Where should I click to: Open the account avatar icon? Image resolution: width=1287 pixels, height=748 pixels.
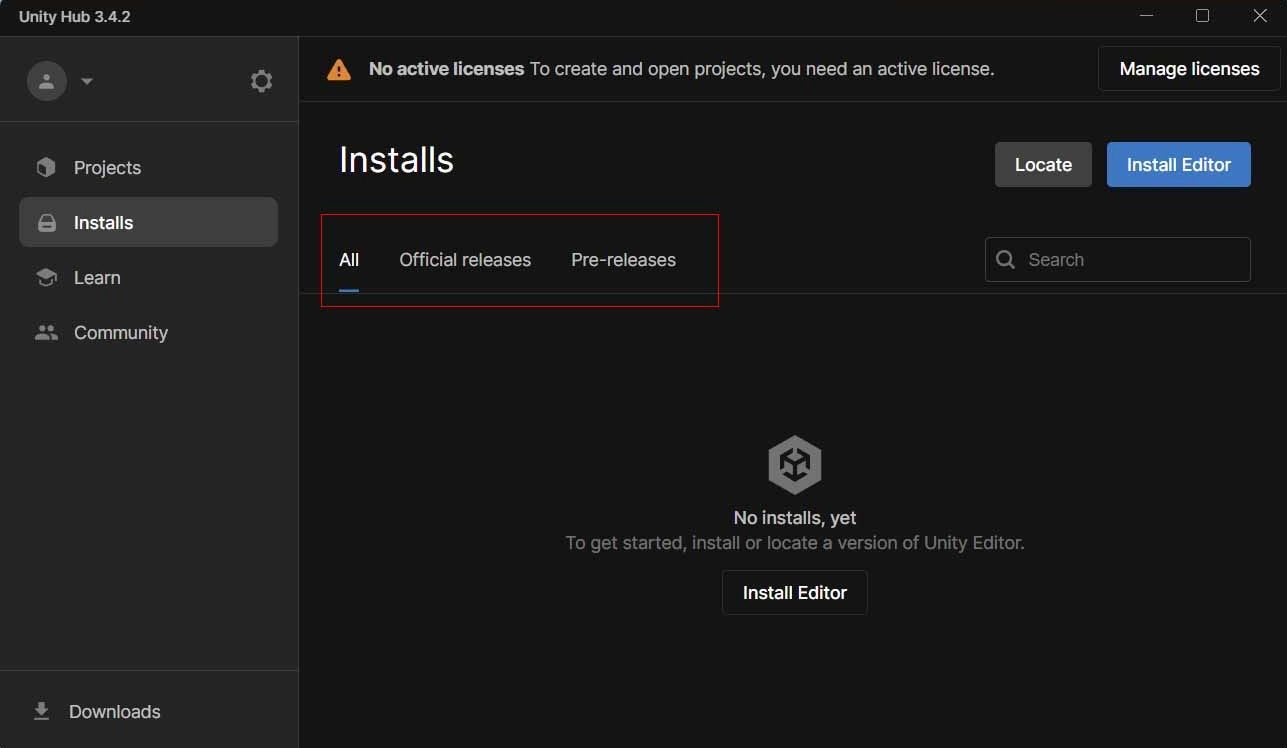(x=46, y=81)
